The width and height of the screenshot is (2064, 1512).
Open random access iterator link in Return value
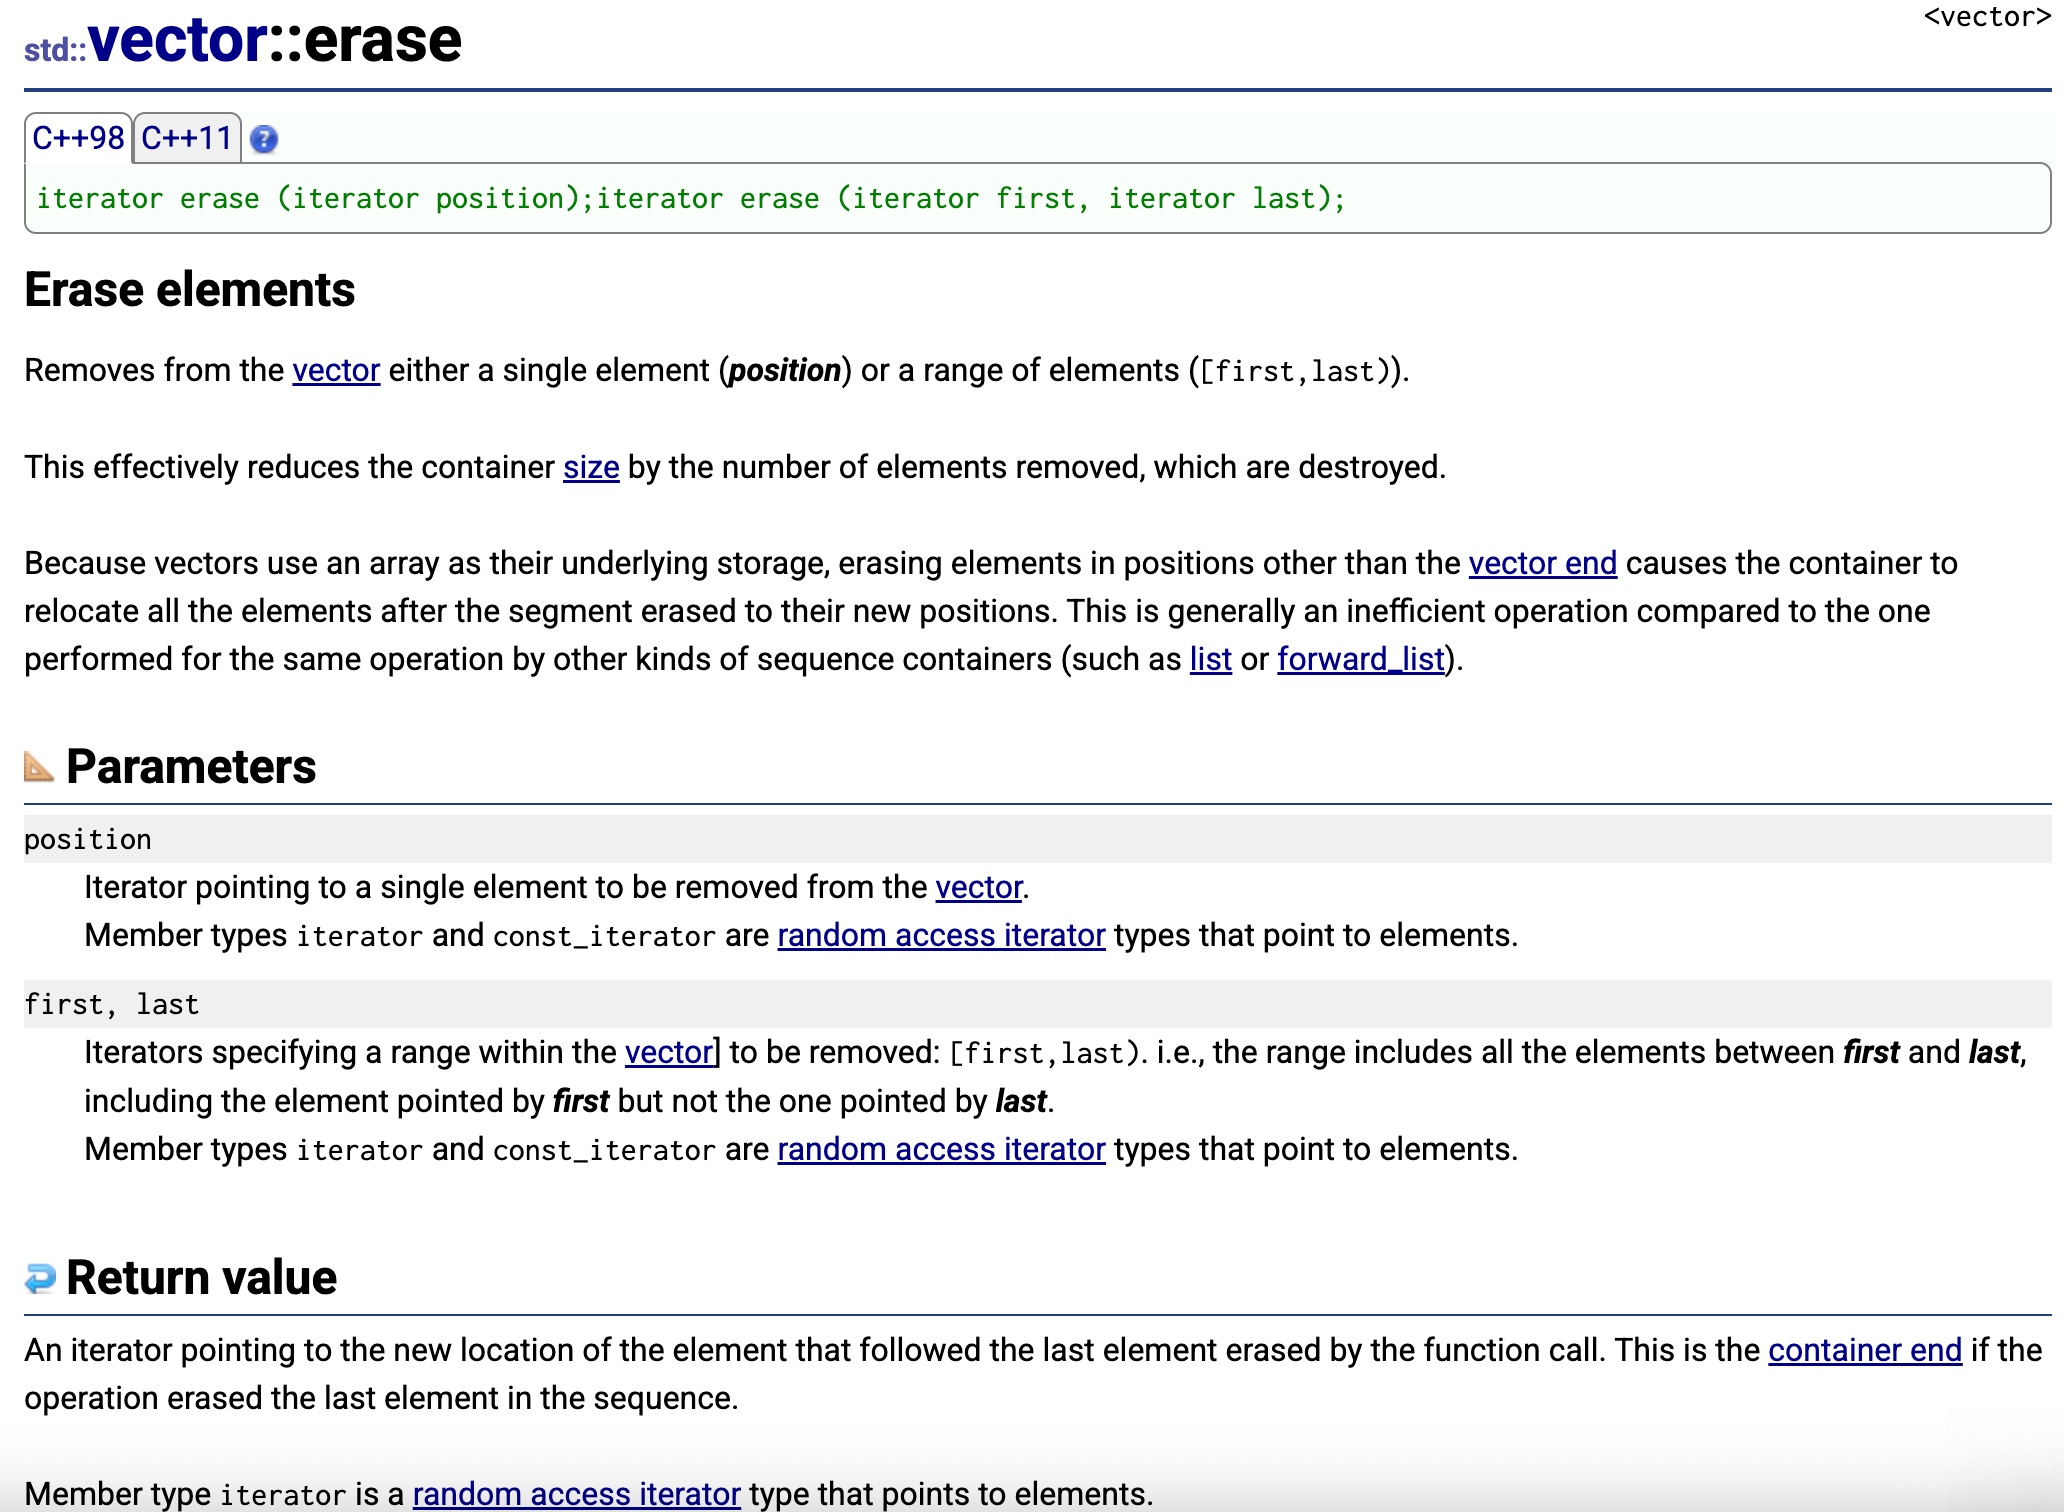click(577, 1494)
